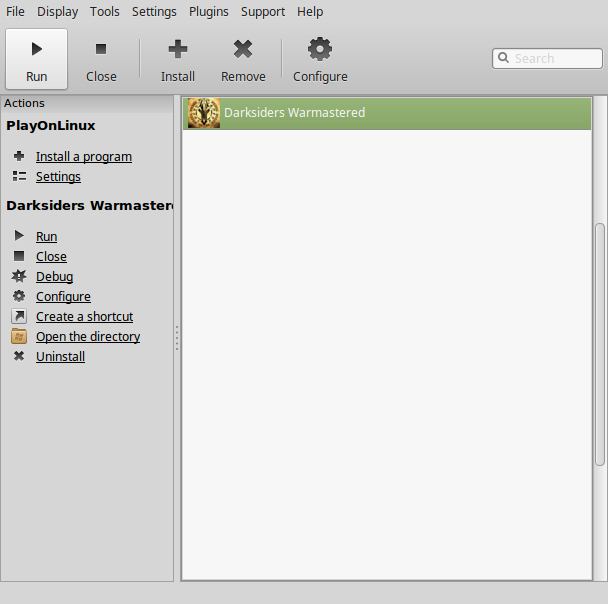Click the sidebar Close link
Viewport: 608px width, 604px height.
[51, 257]
